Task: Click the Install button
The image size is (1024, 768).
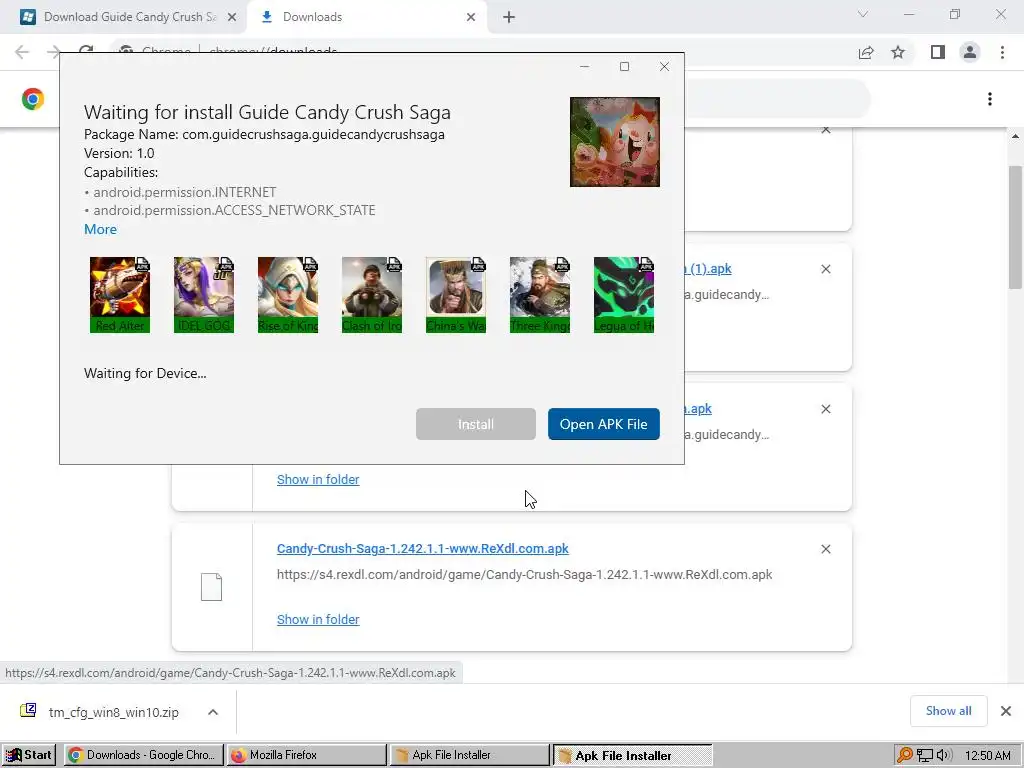Action: [475, 424]
